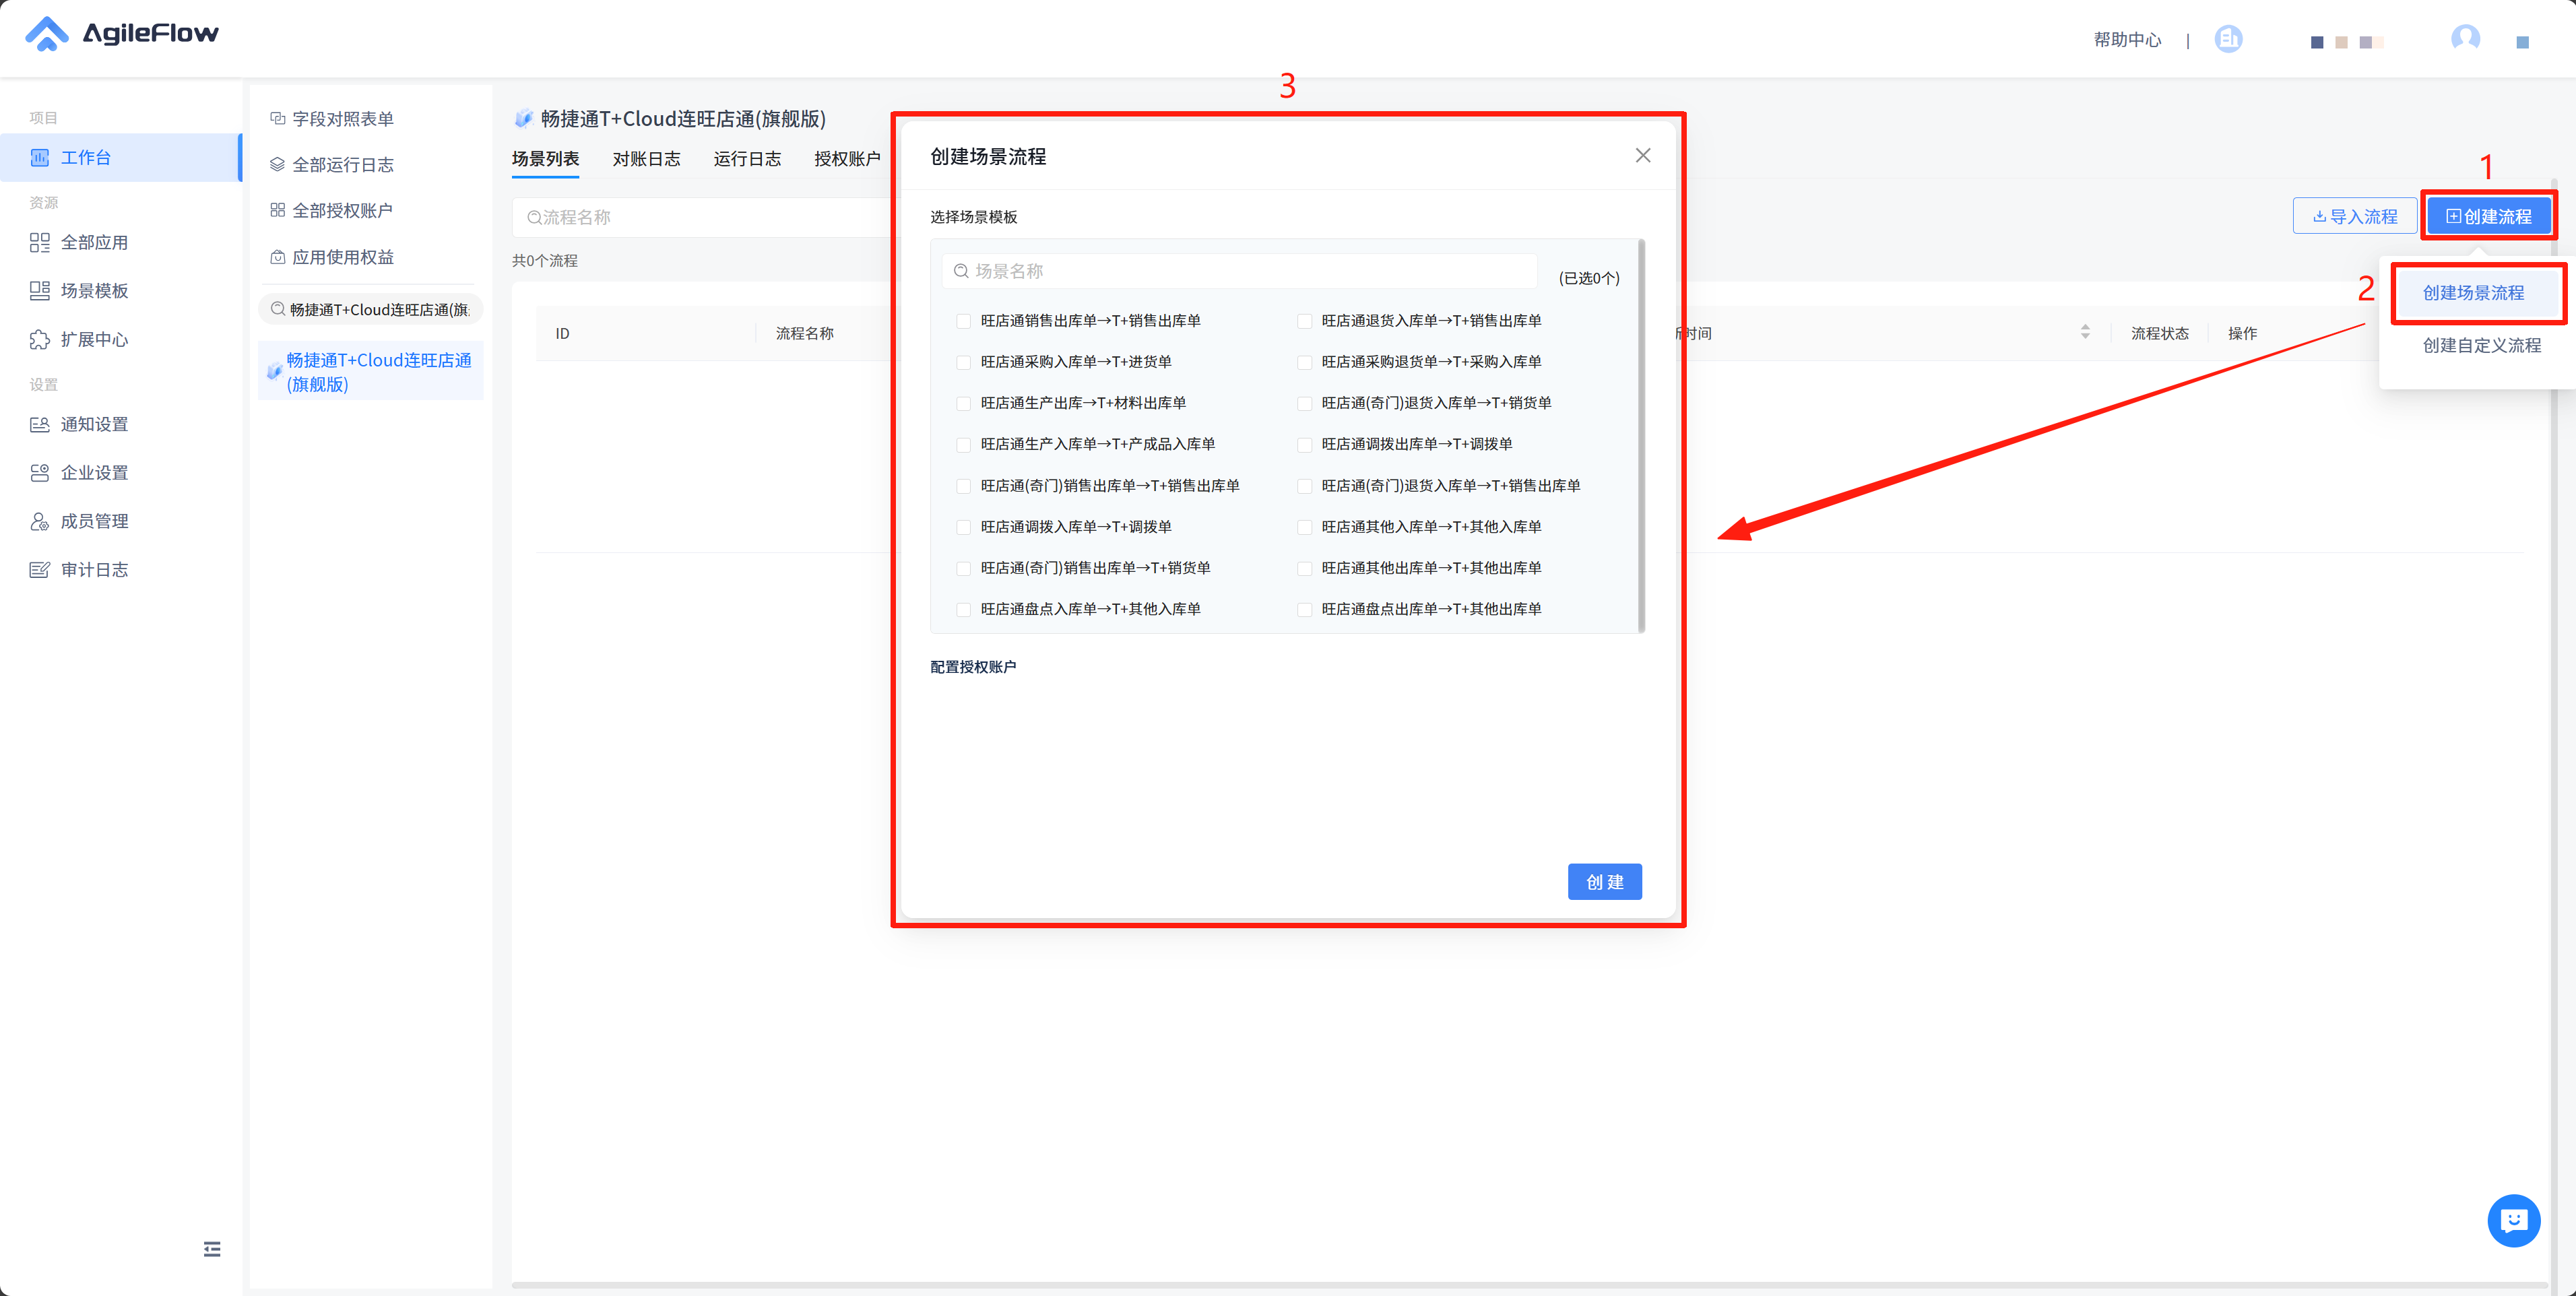The image size is (2576, 1296).
Task: Click the template list scrollbar
Action: pyautogui.click(x=1641, y=435)
